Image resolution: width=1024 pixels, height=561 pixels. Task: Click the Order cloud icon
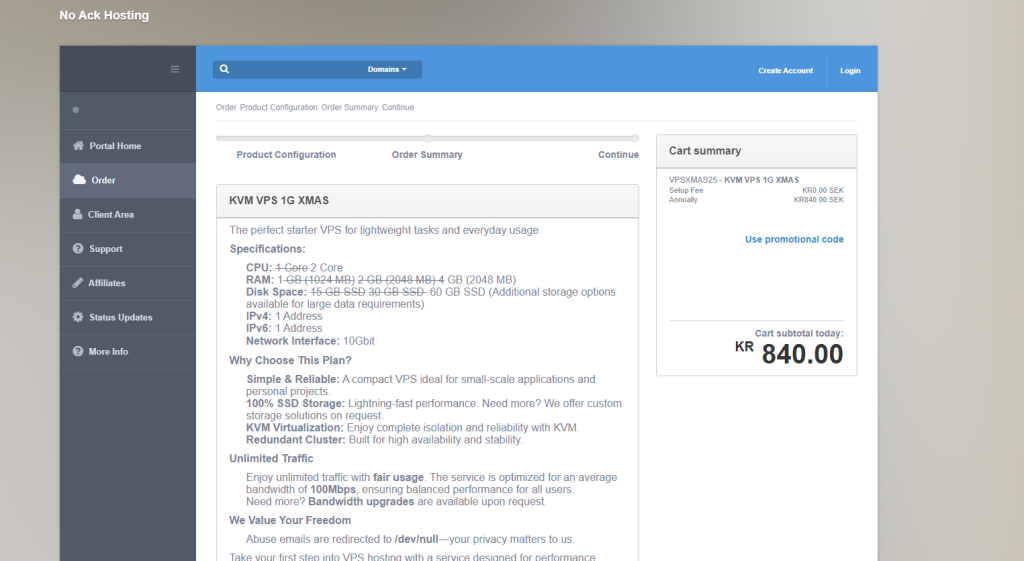(x=79, y=180)
